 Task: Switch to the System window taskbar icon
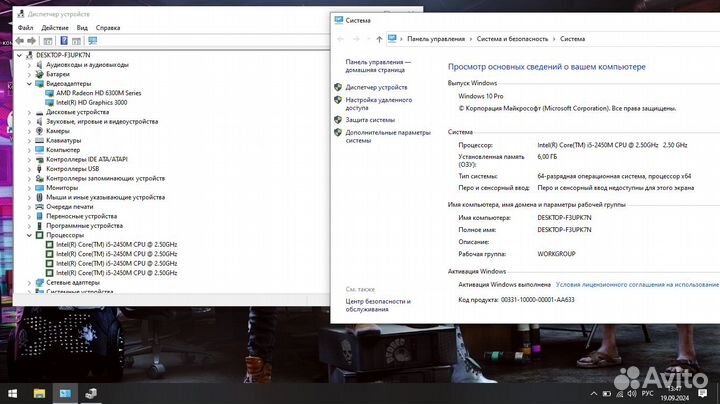65,393
